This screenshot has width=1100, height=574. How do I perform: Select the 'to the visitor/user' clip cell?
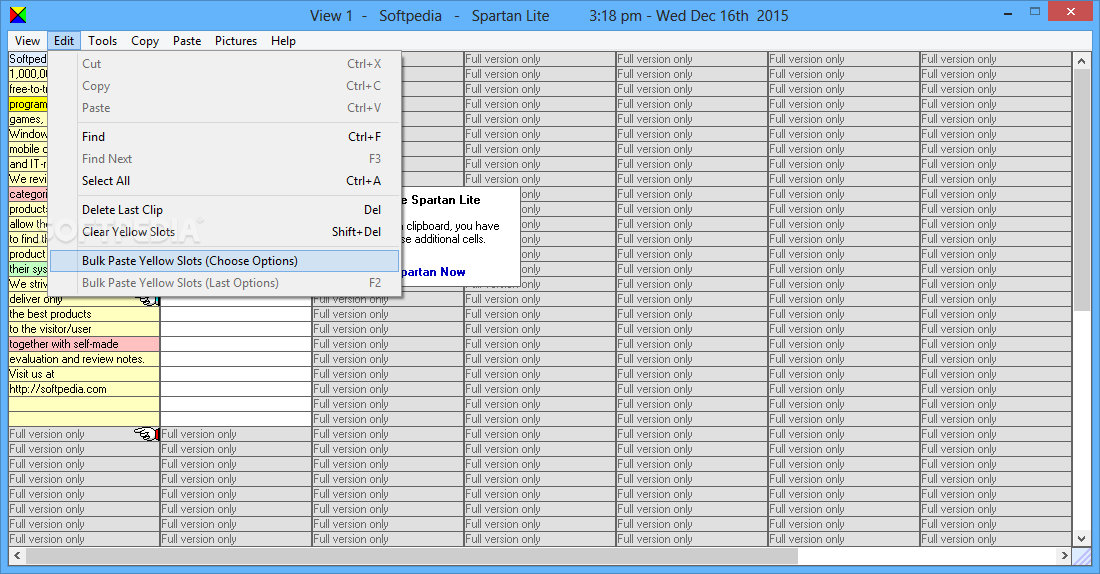click(84, 329)
